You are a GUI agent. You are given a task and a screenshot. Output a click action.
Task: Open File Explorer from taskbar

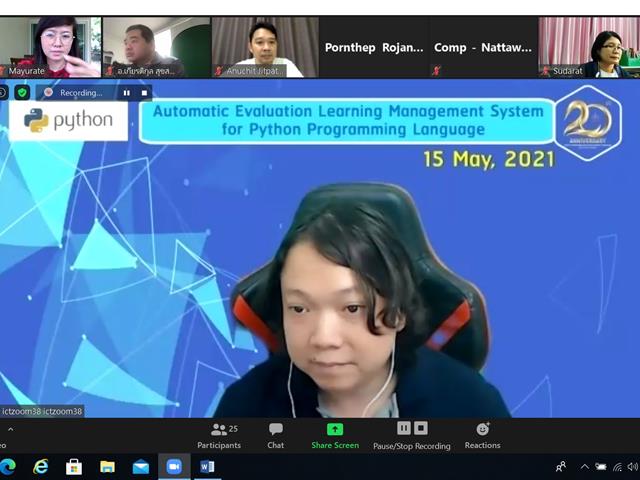coord(107,467)
